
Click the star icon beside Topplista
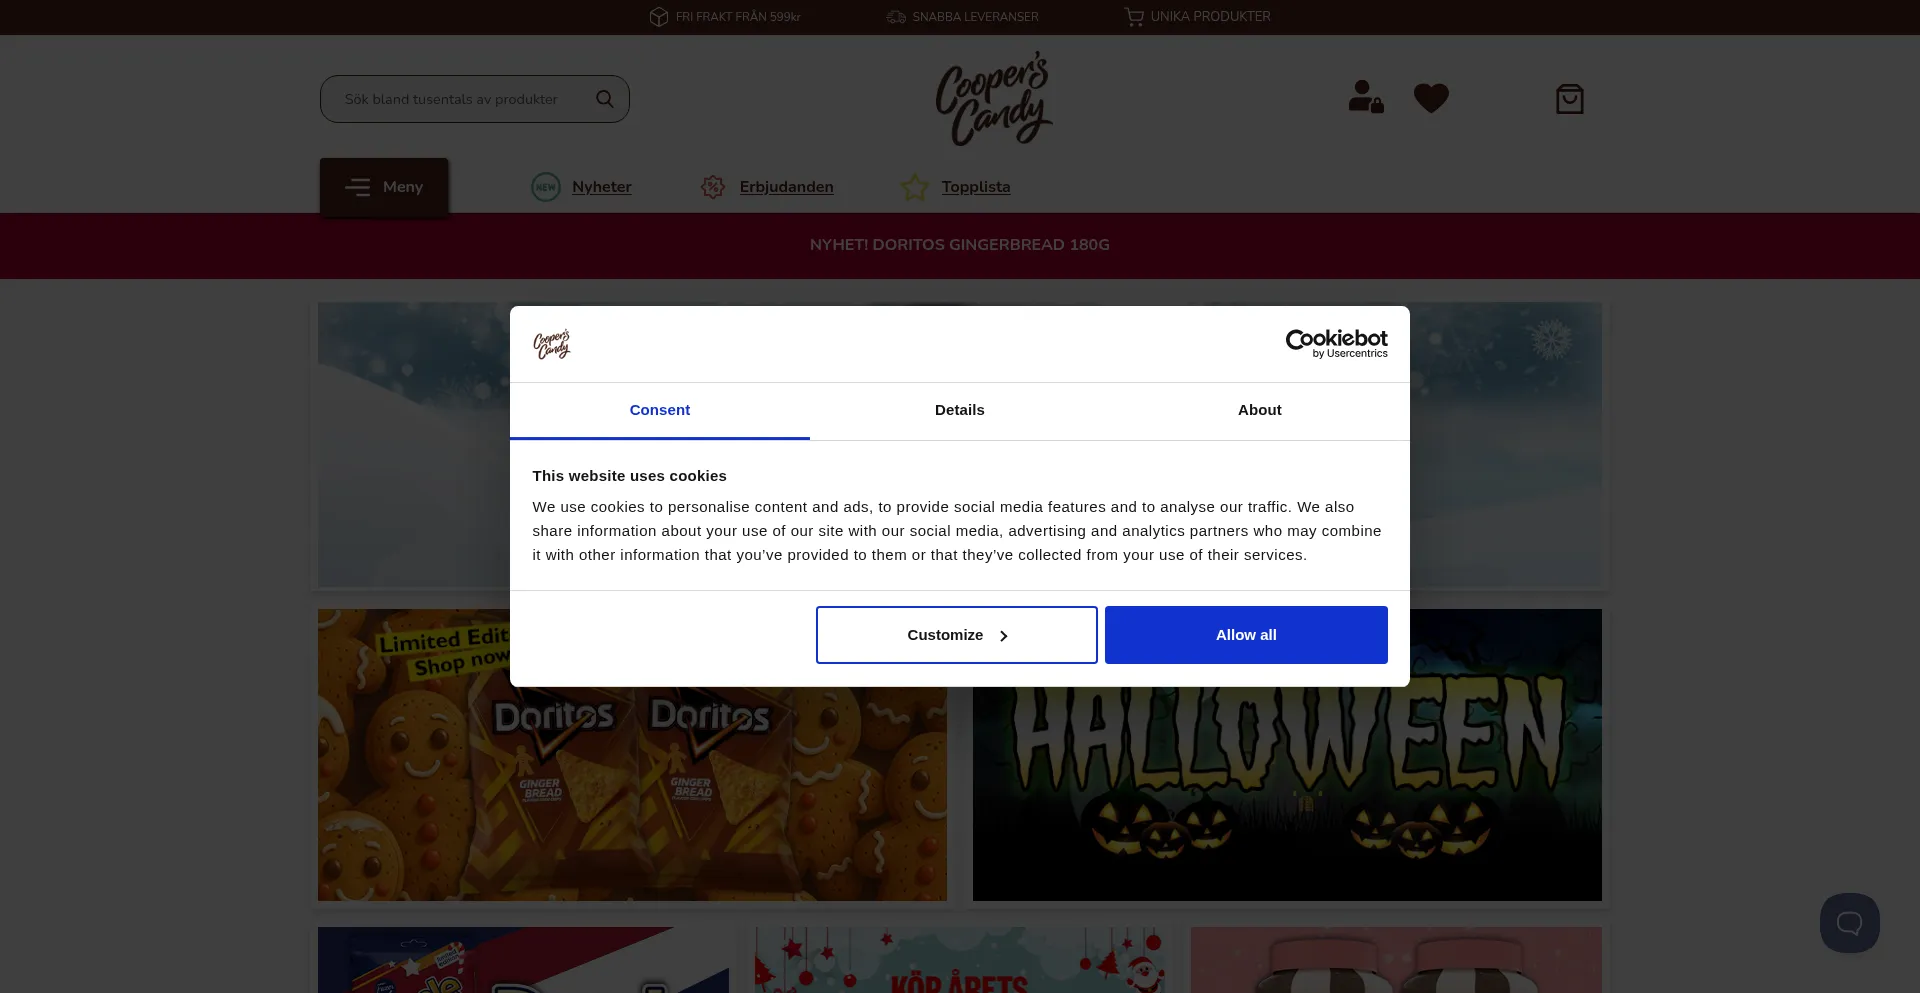click(x=915, y=187)
